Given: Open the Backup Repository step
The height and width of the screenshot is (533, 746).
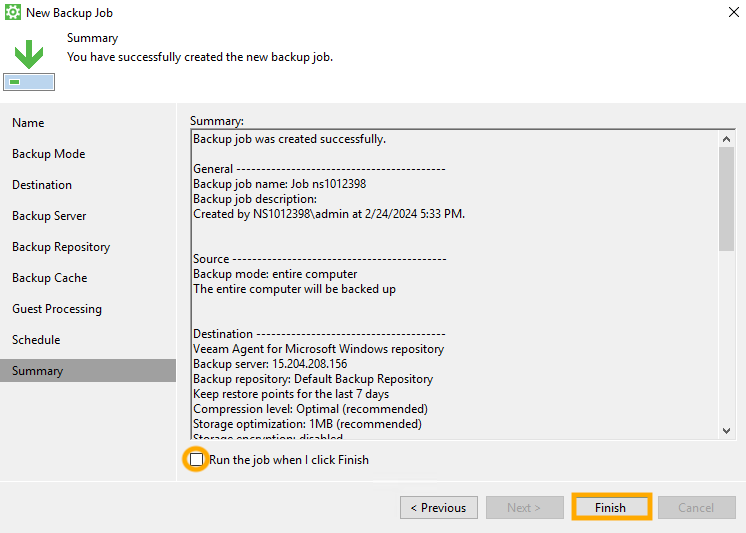Looking at the screenshot, I should click(x=61, y=247).
